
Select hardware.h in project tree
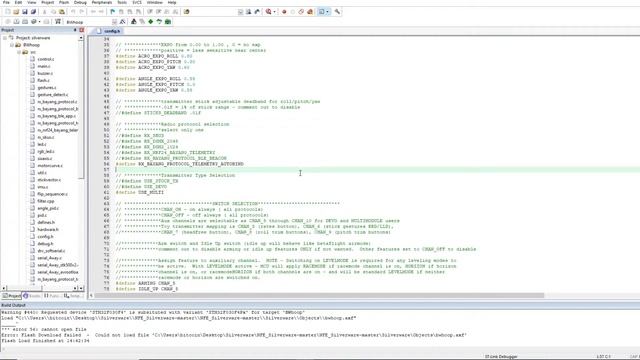coord(48,229)
